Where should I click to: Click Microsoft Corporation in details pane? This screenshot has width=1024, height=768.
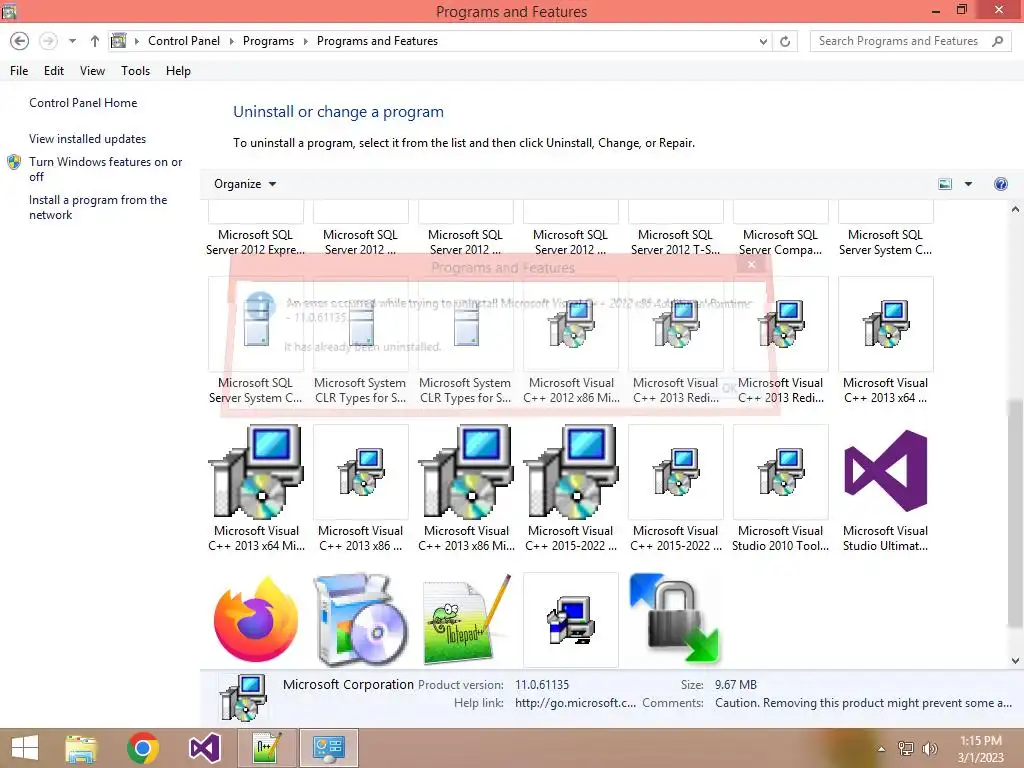pyautogui.click(x=348, y=684)
